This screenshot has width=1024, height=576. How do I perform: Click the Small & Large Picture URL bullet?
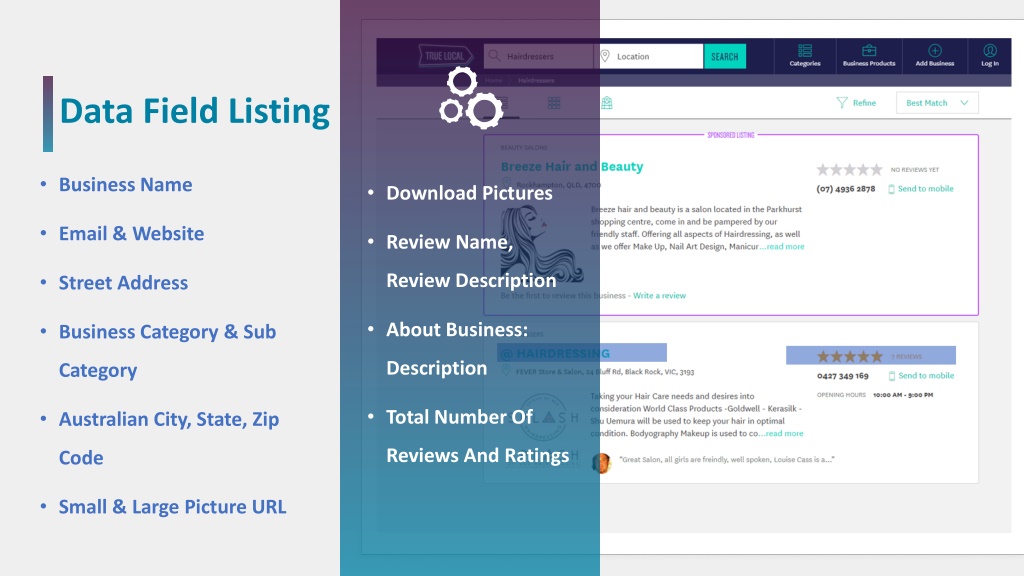tap(172, 507)
